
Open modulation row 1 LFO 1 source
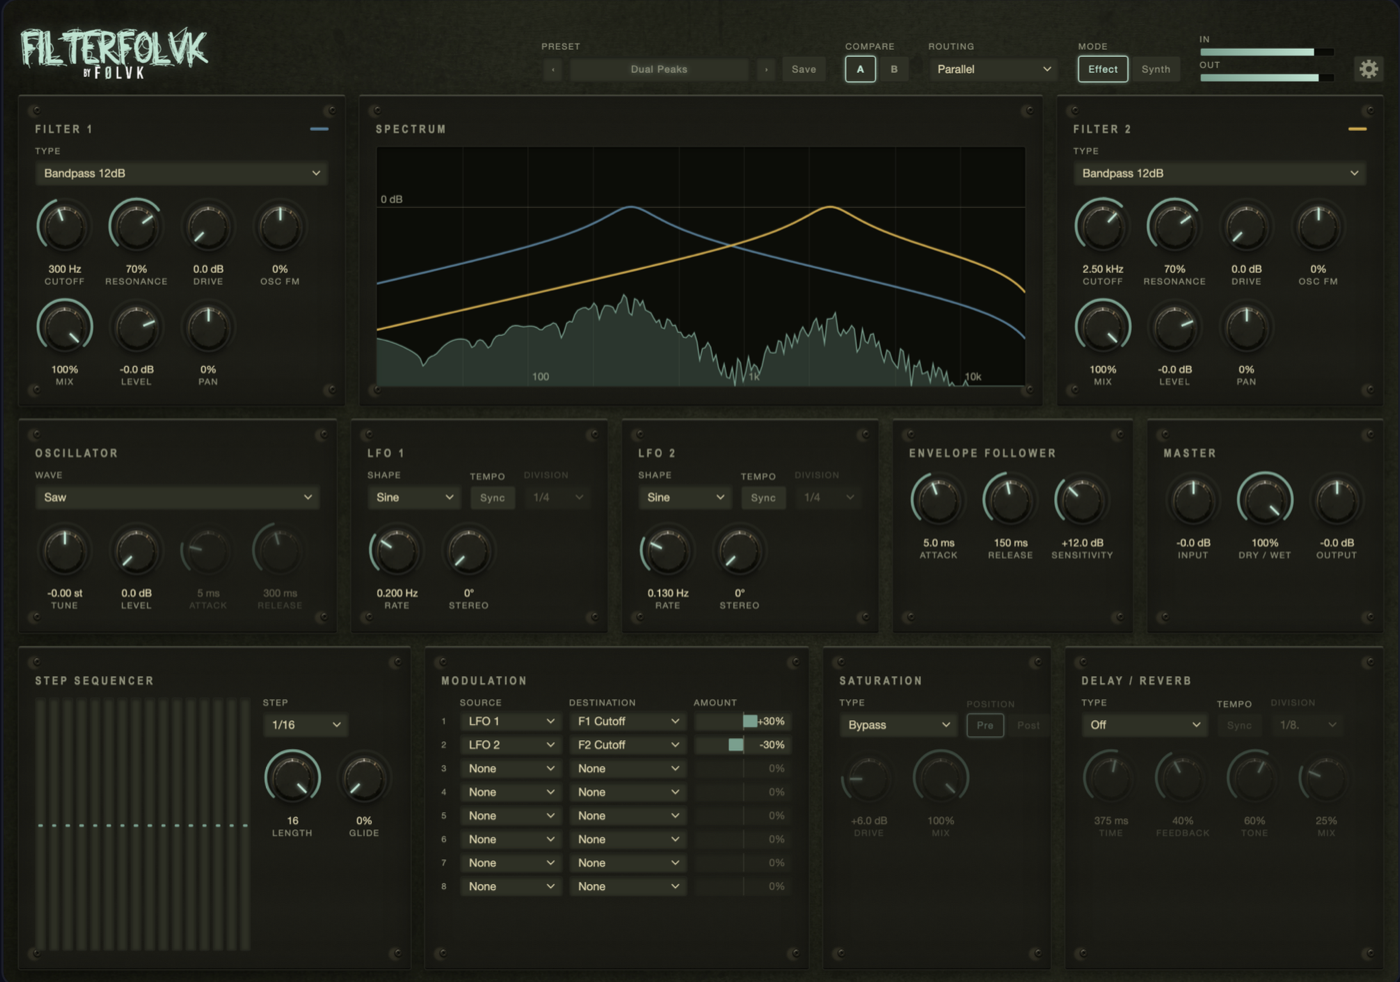point(511,721)
